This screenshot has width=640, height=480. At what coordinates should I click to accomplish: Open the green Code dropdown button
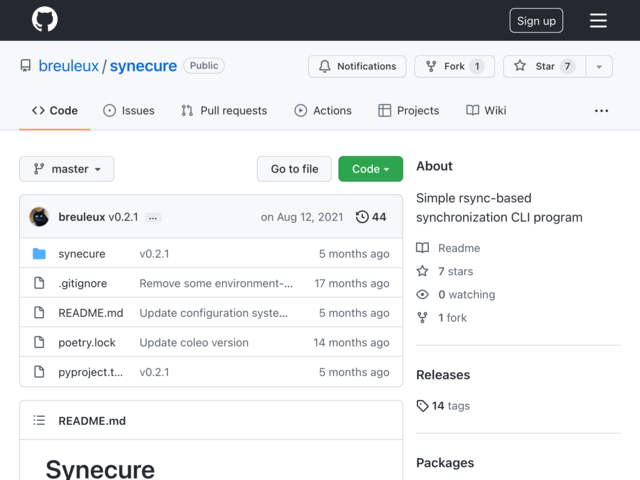tap(371, 169)
